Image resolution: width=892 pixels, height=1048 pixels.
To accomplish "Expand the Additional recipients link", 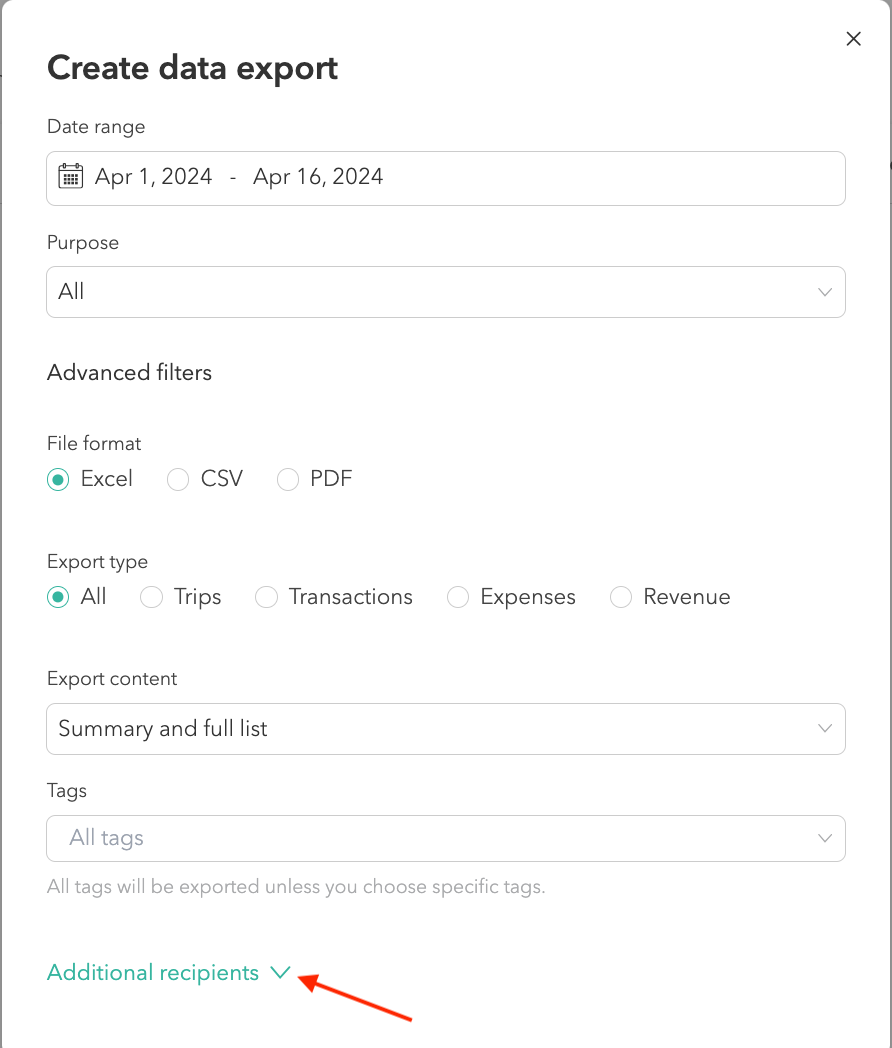I will tap(153, 972).
